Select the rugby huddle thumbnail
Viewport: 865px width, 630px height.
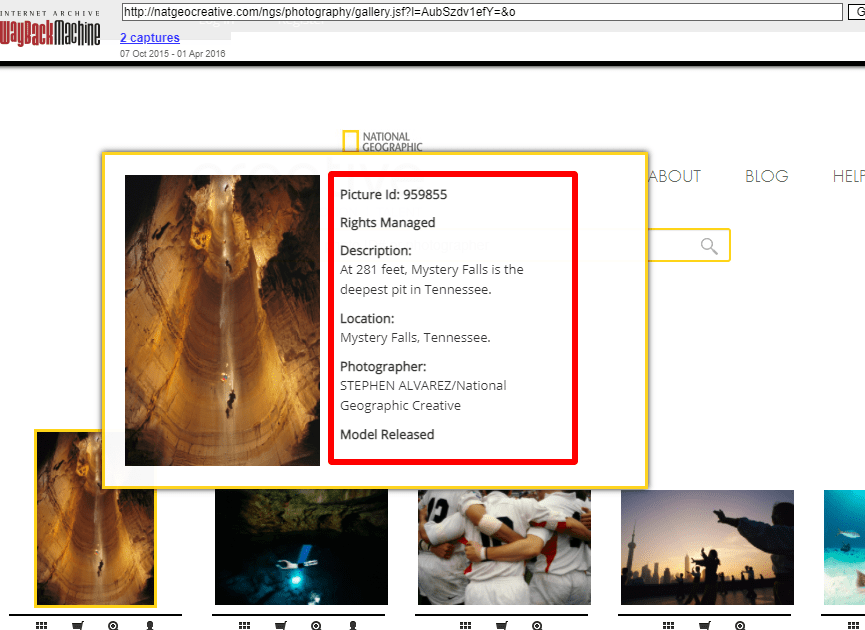point(503,548)
